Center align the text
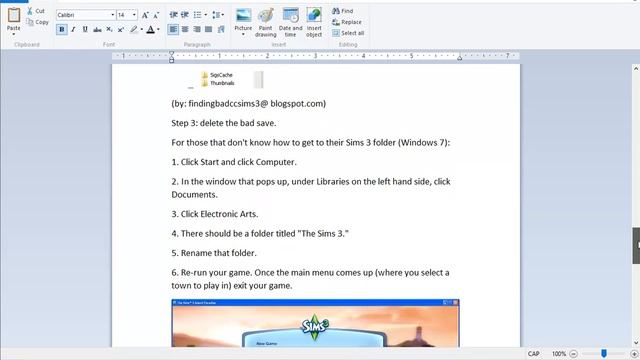This screenshot has height=360, width=640. point(185,29)
